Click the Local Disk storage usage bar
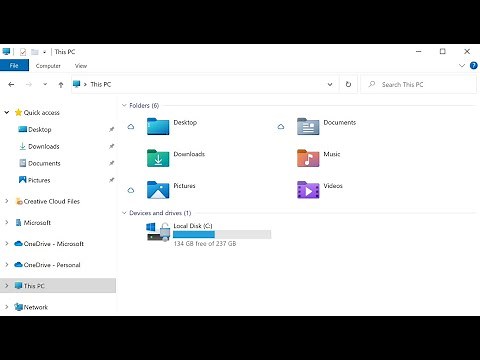 coord(222,234)
